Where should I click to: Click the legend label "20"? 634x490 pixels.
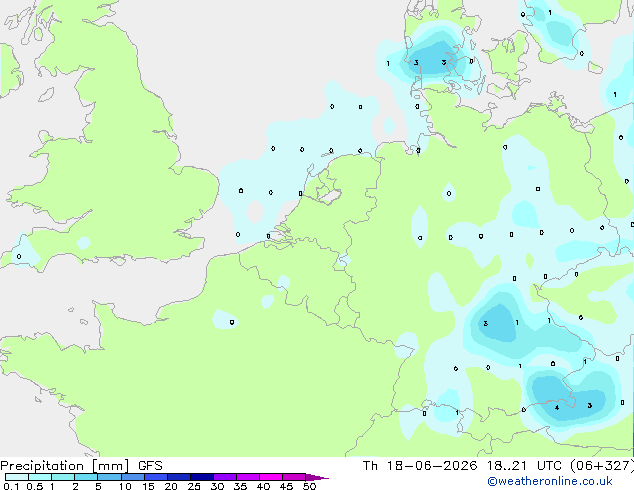coord(171,486)
